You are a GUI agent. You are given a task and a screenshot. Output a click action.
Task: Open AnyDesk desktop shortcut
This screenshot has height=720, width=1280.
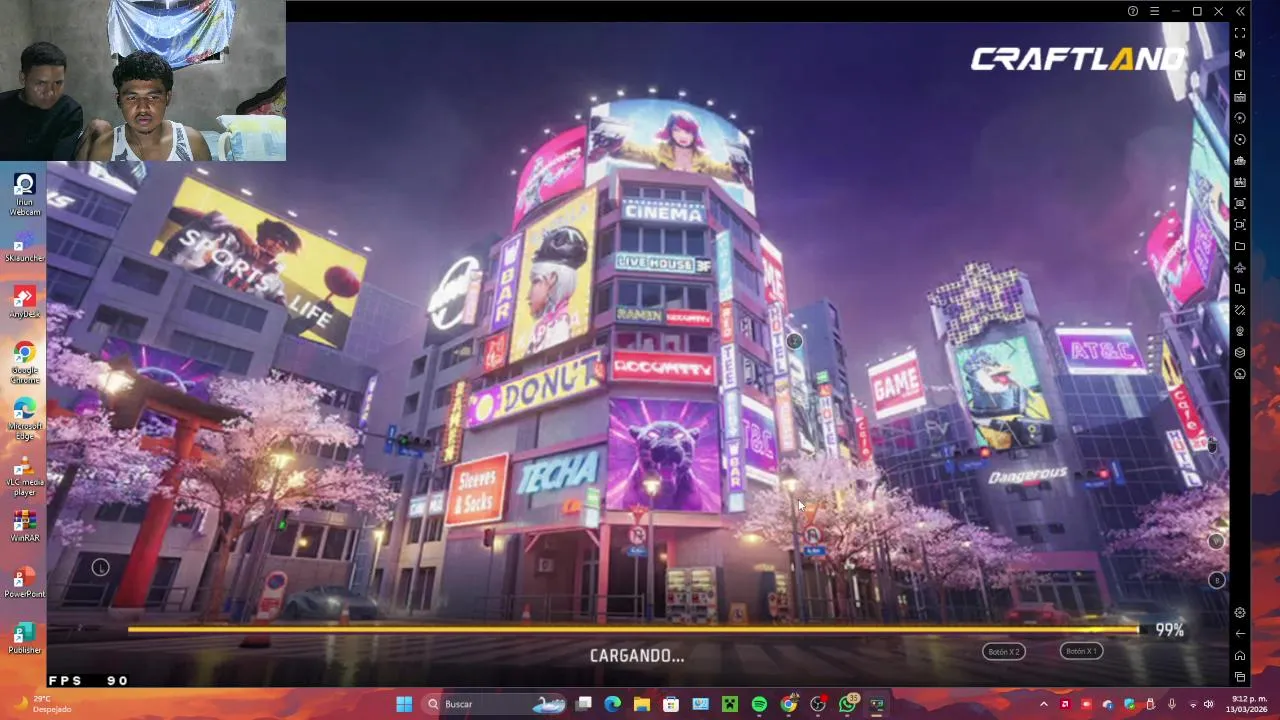[25, 302]
